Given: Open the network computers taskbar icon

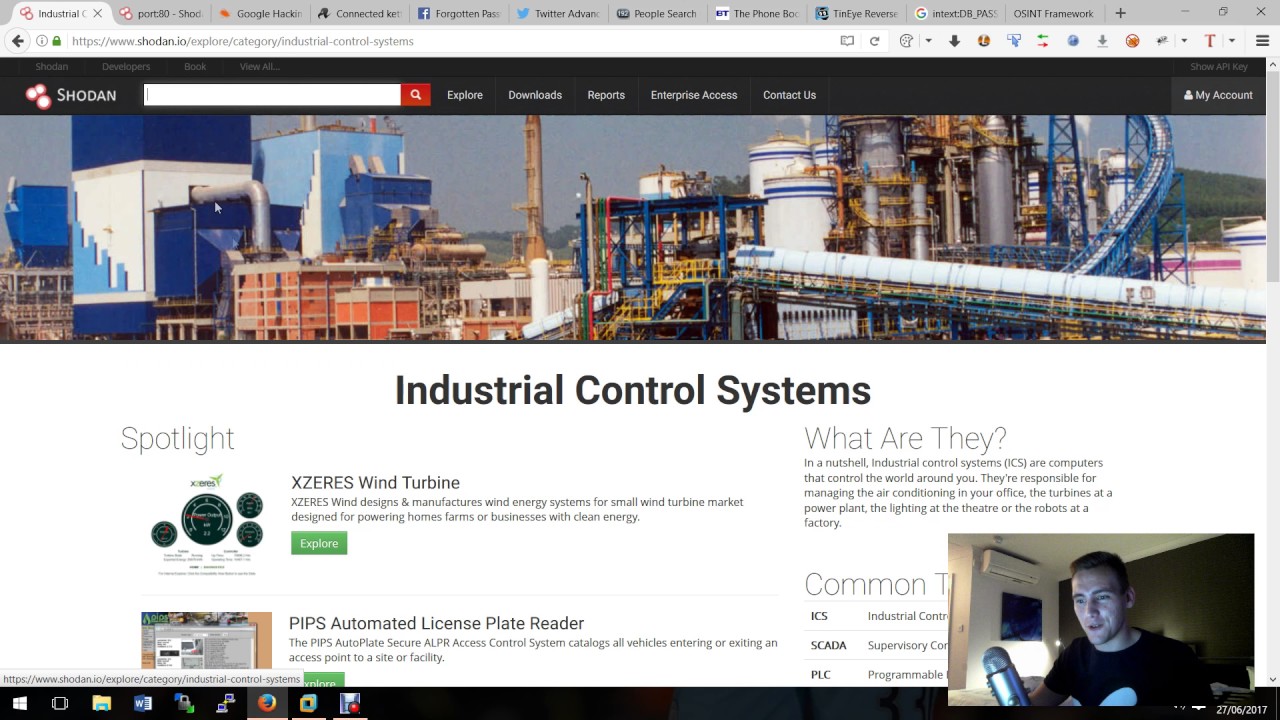Looking at the screenshot, I should pyautogui.click(x=225, y=704).
